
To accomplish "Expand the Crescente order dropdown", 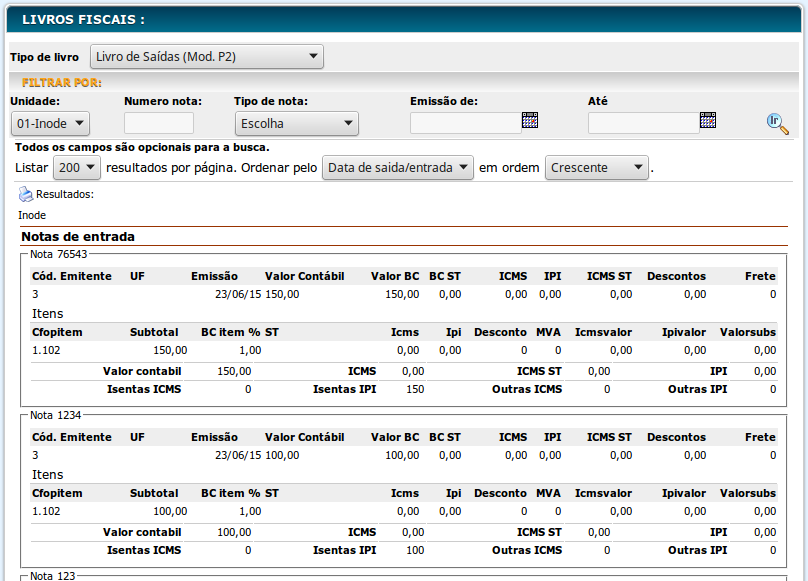I will click(x=597, y=168).
